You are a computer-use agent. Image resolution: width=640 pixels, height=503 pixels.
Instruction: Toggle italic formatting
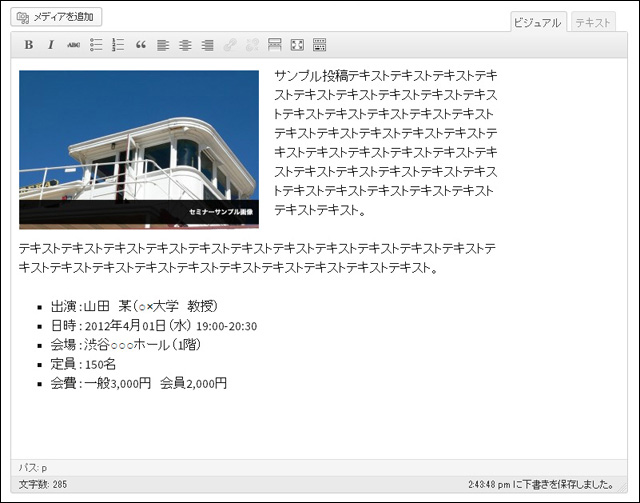tap(51, 45)
